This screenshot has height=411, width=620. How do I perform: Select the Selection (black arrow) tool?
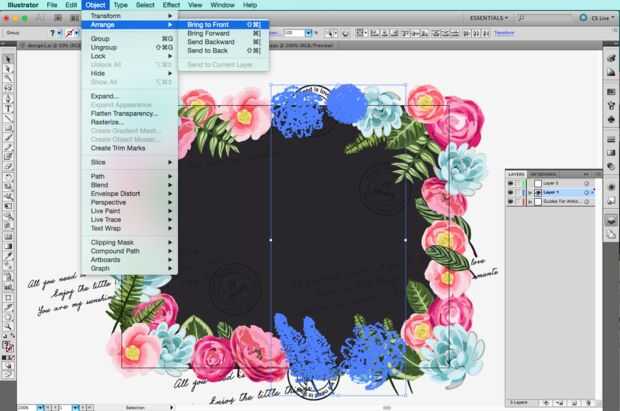pos(8,59)
